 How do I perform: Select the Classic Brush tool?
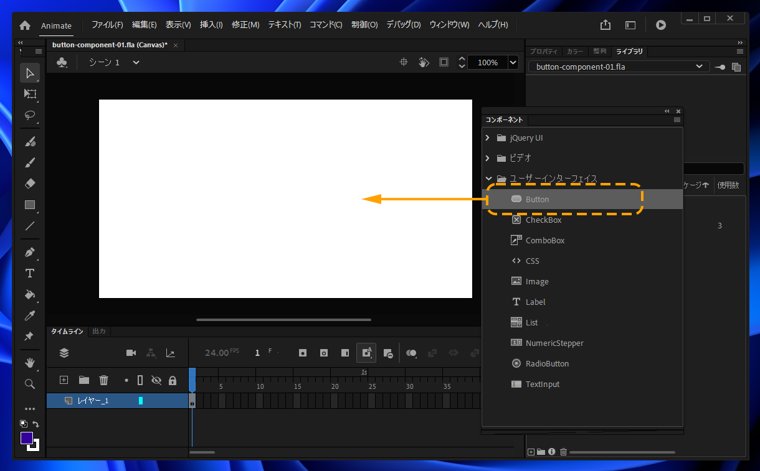pos(30,162)
